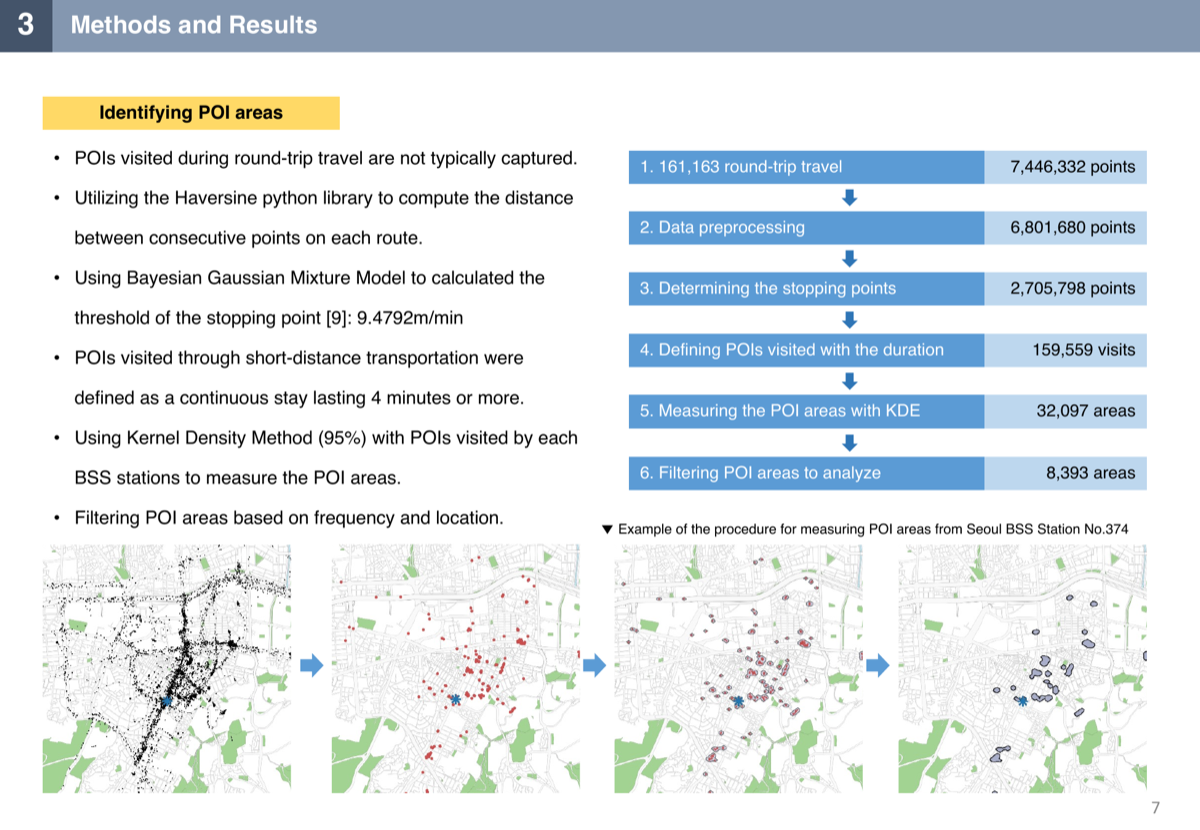This screenshot has width=1200, height=830.
Task: Select the value "159,559 visits"
Action: [1066, 350]
